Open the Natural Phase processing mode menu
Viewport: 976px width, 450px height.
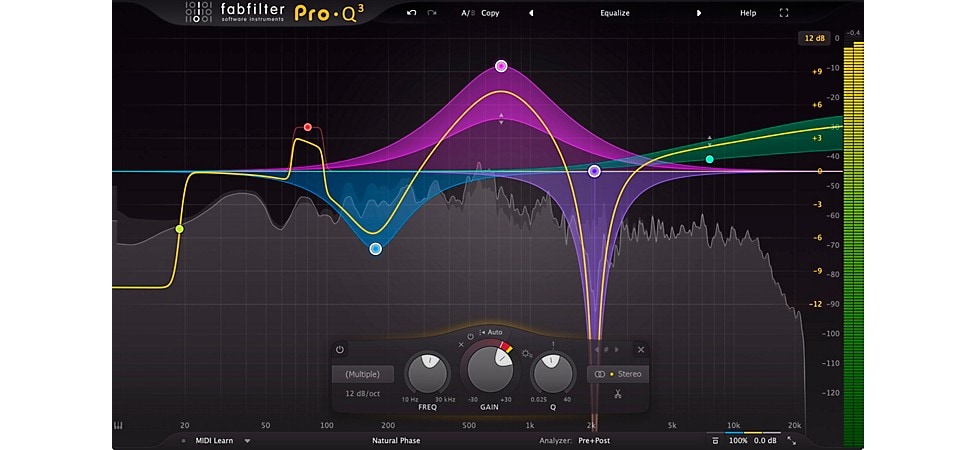[396, 441]
